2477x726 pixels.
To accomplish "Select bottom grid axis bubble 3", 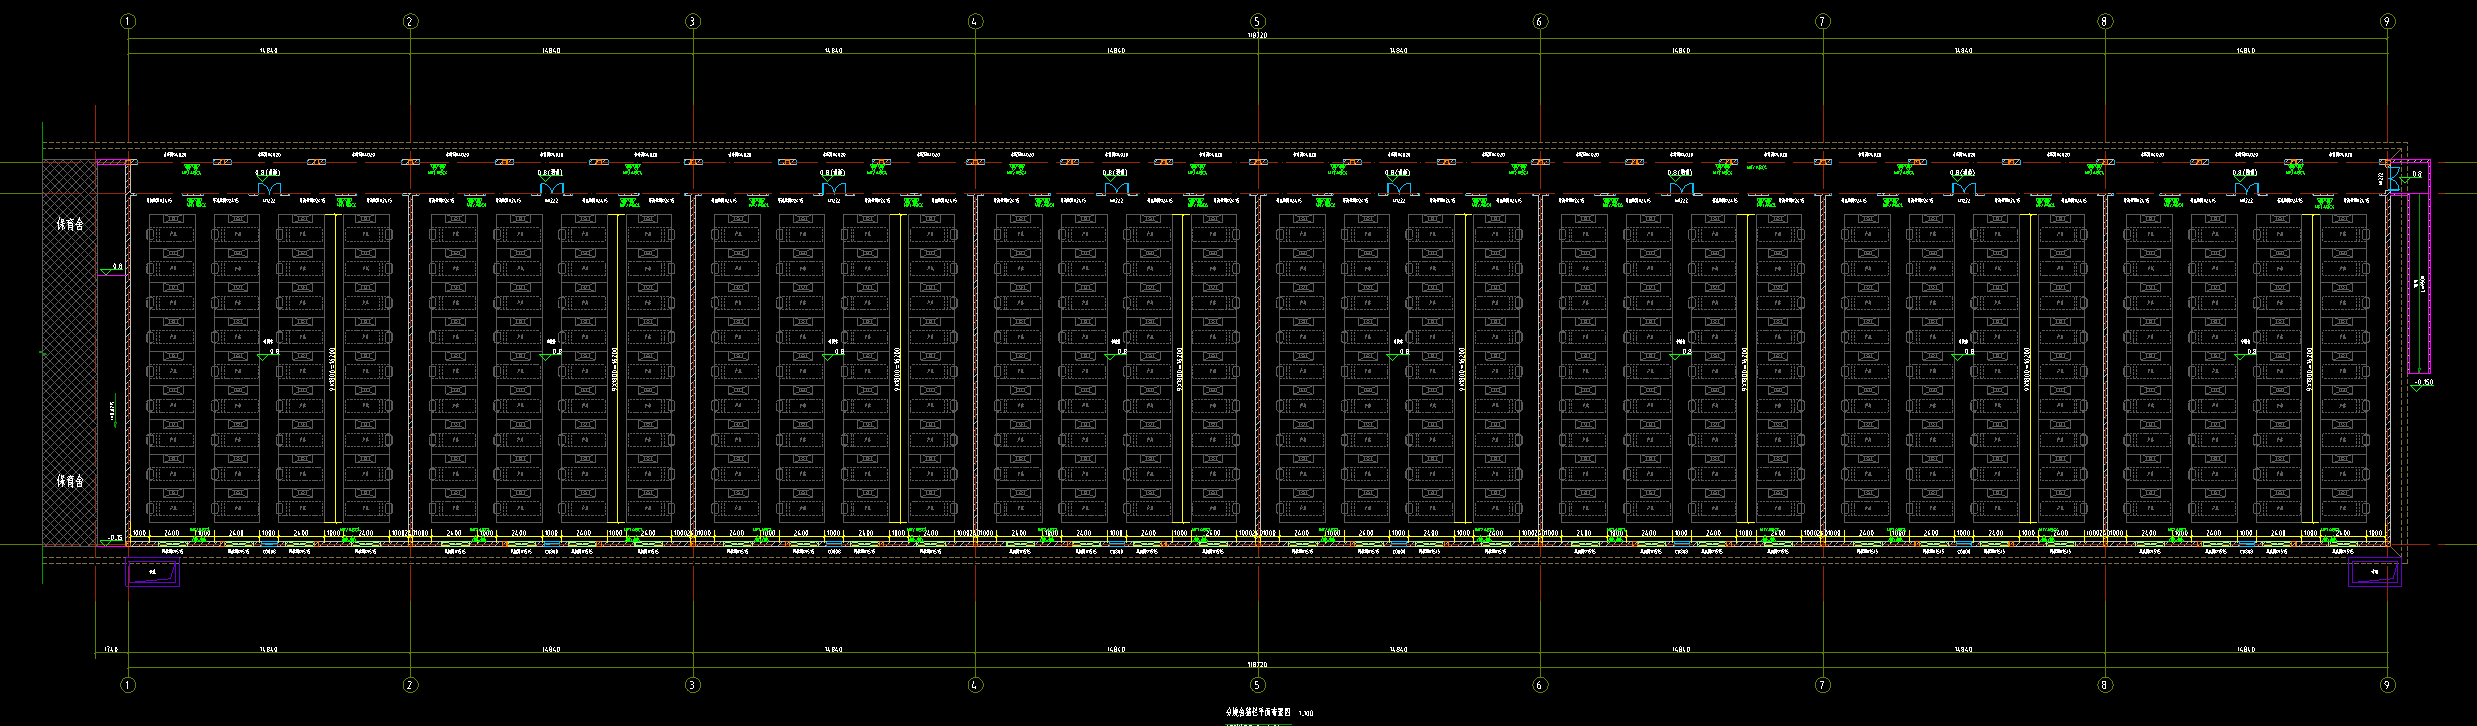I will [x=692, y=685].
